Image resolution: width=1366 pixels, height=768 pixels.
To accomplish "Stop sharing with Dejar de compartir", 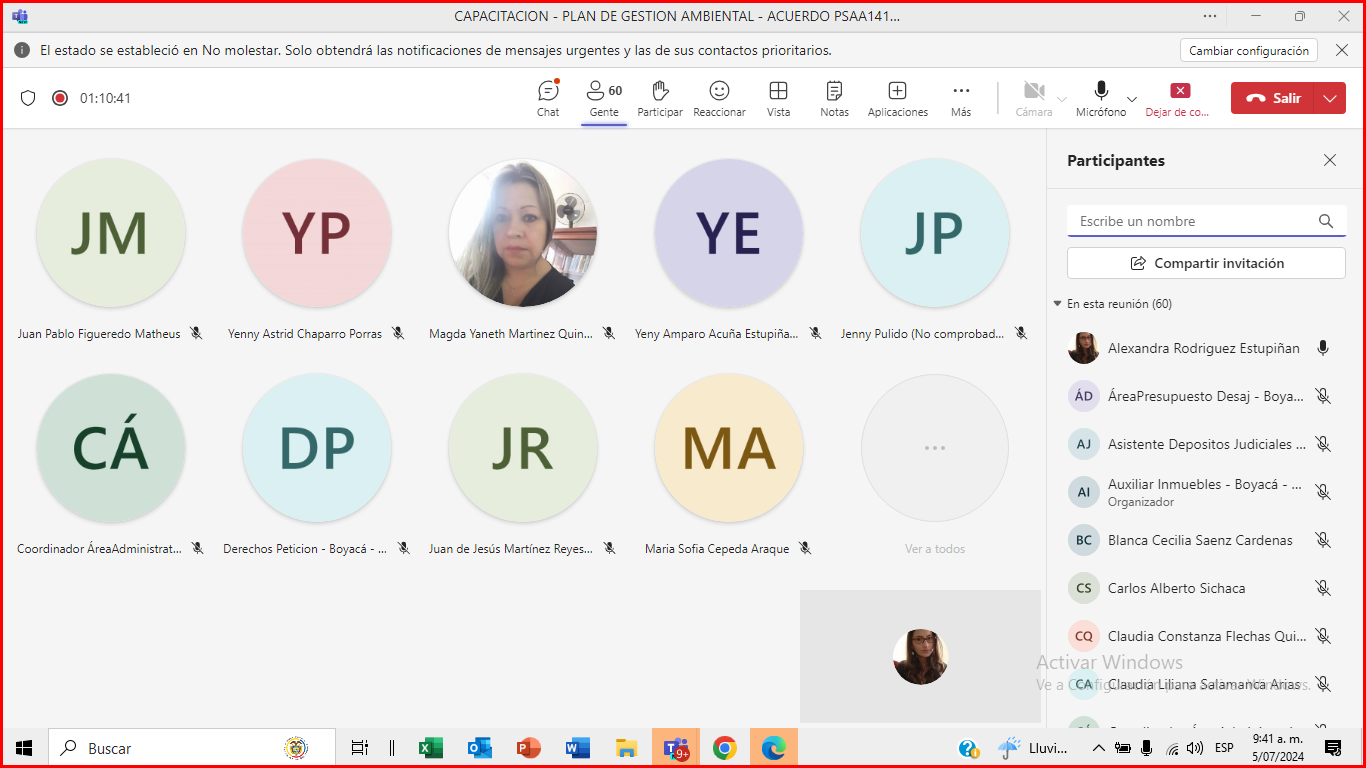I will pos(1180,98).
